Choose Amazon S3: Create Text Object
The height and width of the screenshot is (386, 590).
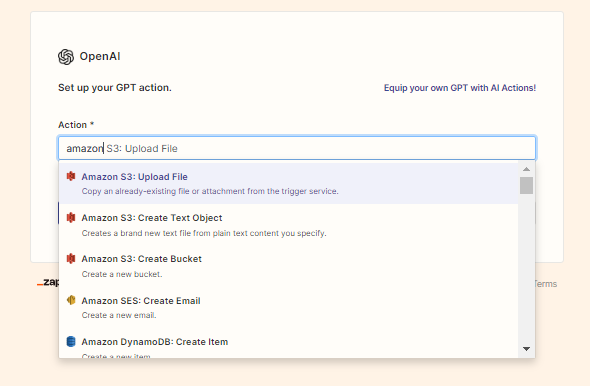[x=288, y=225]
